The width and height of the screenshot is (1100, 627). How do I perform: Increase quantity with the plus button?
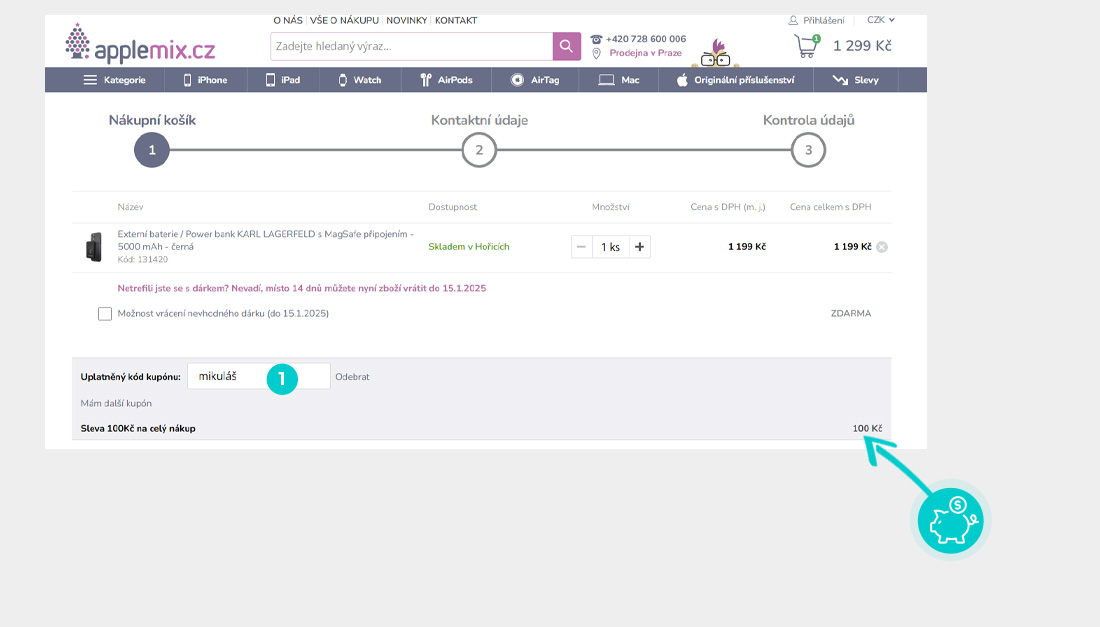click(639, 247)
